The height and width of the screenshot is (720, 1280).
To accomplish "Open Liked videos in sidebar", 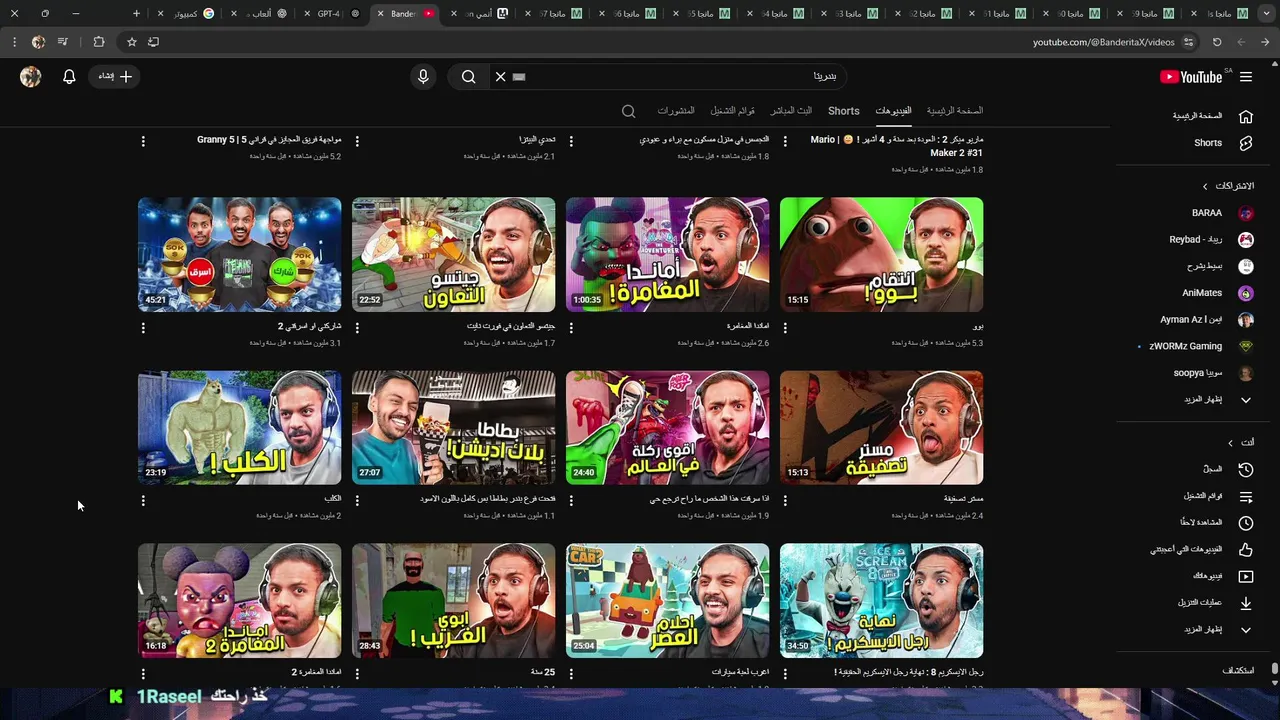I will (x=1201, y=549).
